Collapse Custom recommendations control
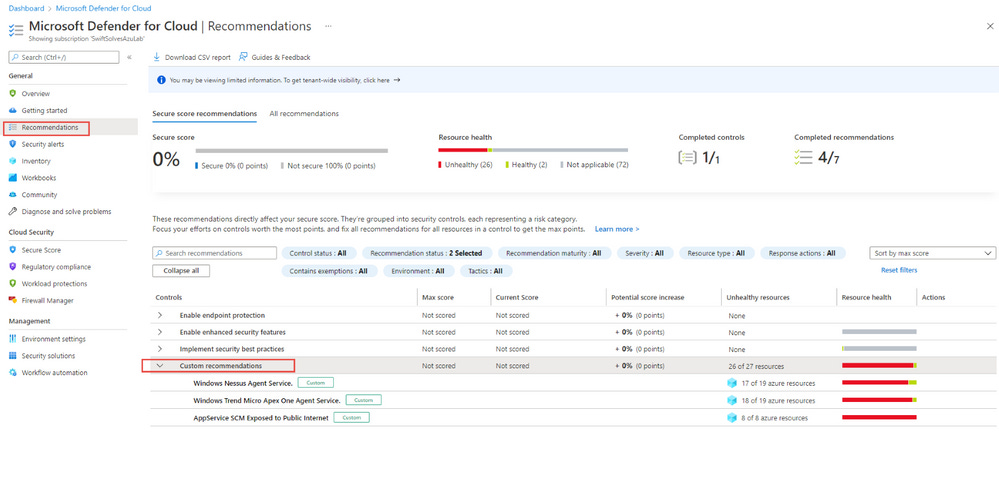Screen dimensions: 999x480 tap(160, 366)
